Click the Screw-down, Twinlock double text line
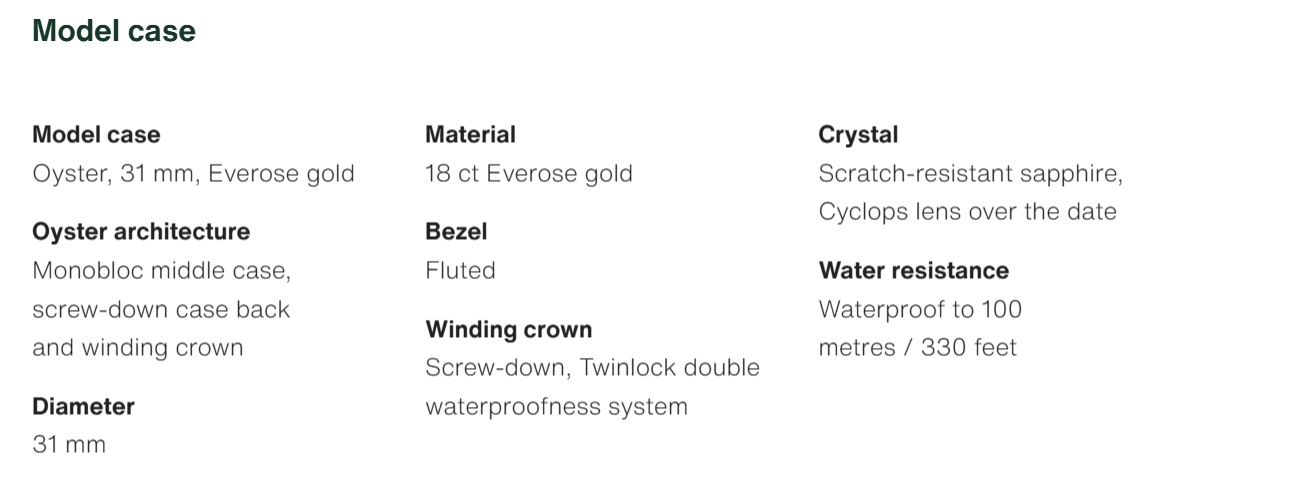The image size is (1294, 480). [592, 367]
